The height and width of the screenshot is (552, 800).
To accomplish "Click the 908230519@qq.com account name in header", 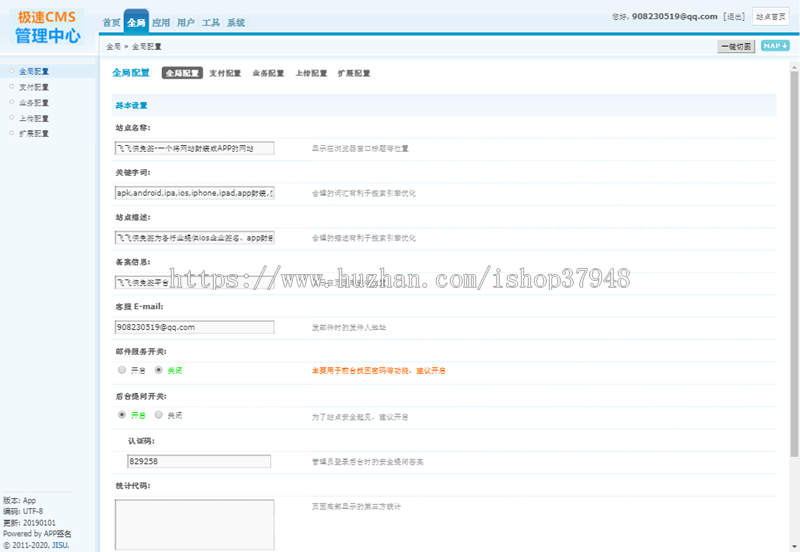I will pos(674,16).
